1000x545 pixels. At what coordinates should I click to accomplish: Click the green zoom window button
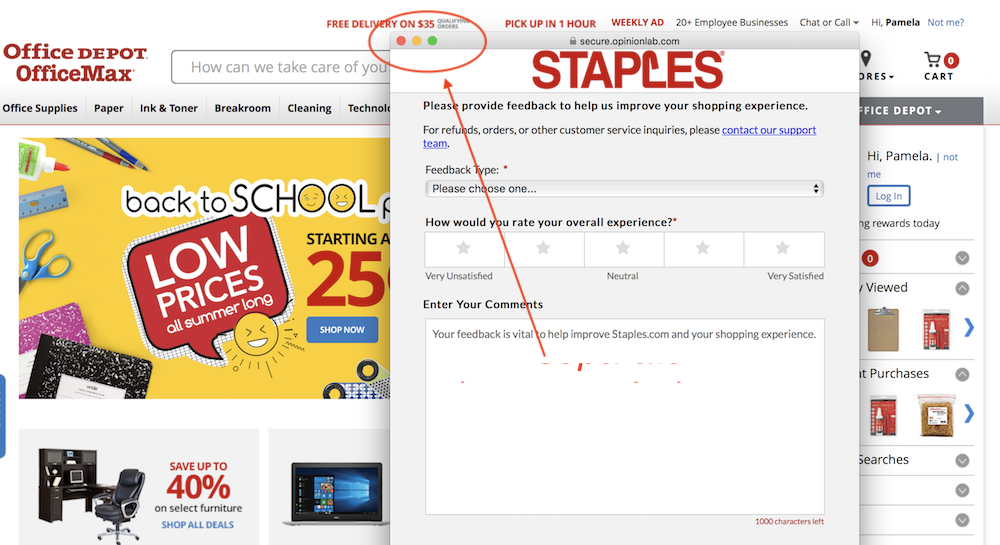click(x=432, y=41)
